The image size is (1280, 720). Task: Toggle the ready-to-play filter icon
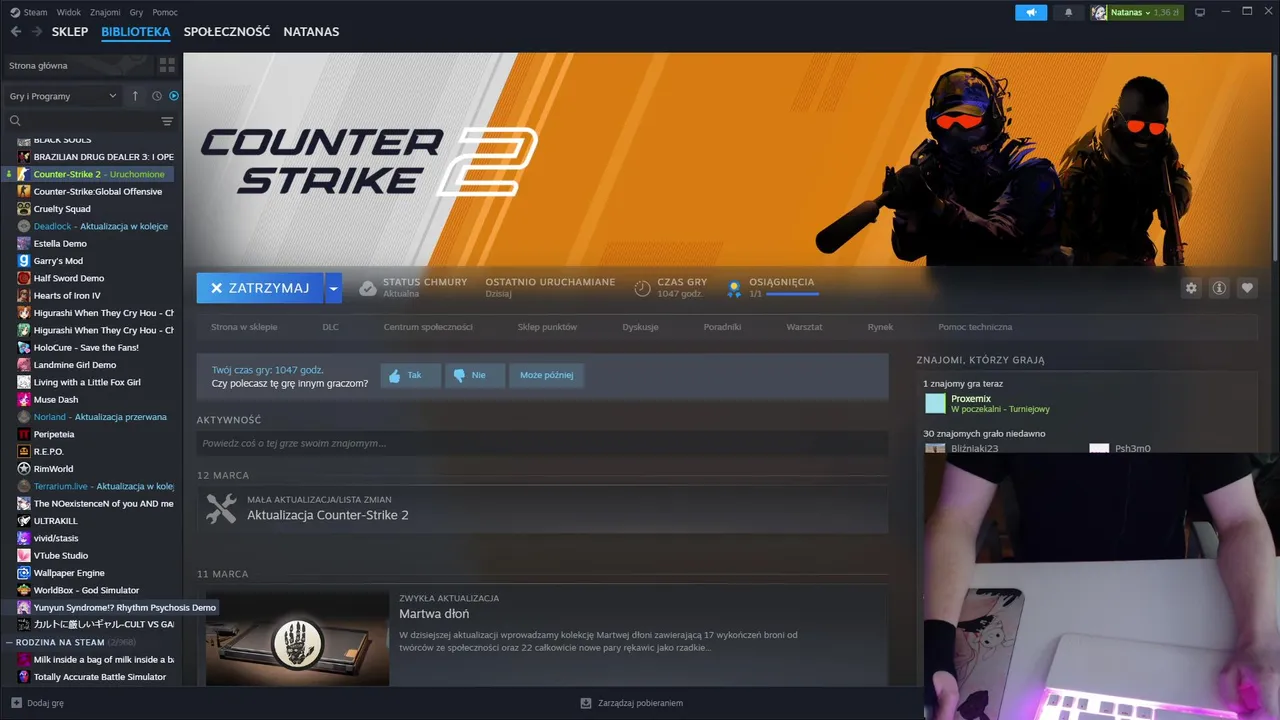[x=173, y=96]
